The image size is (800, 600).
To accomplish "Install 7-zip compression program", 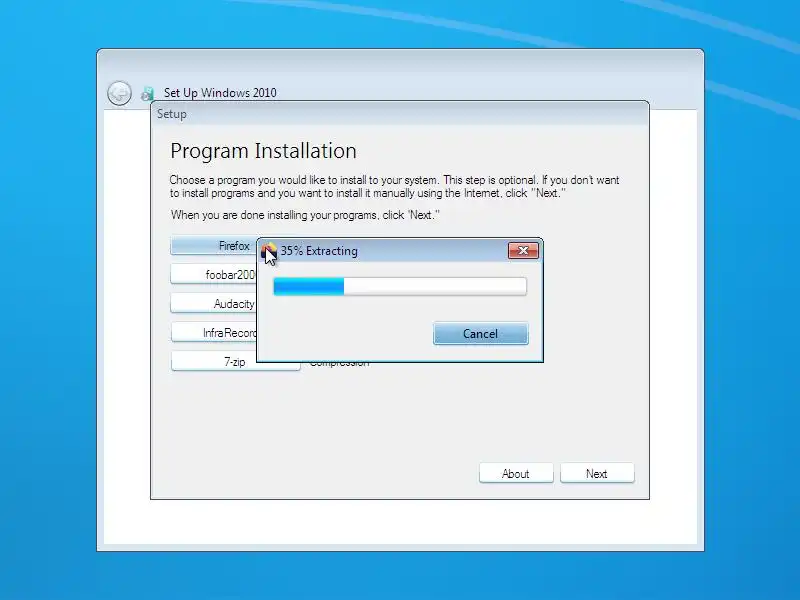I will click(x=235, y=361).
